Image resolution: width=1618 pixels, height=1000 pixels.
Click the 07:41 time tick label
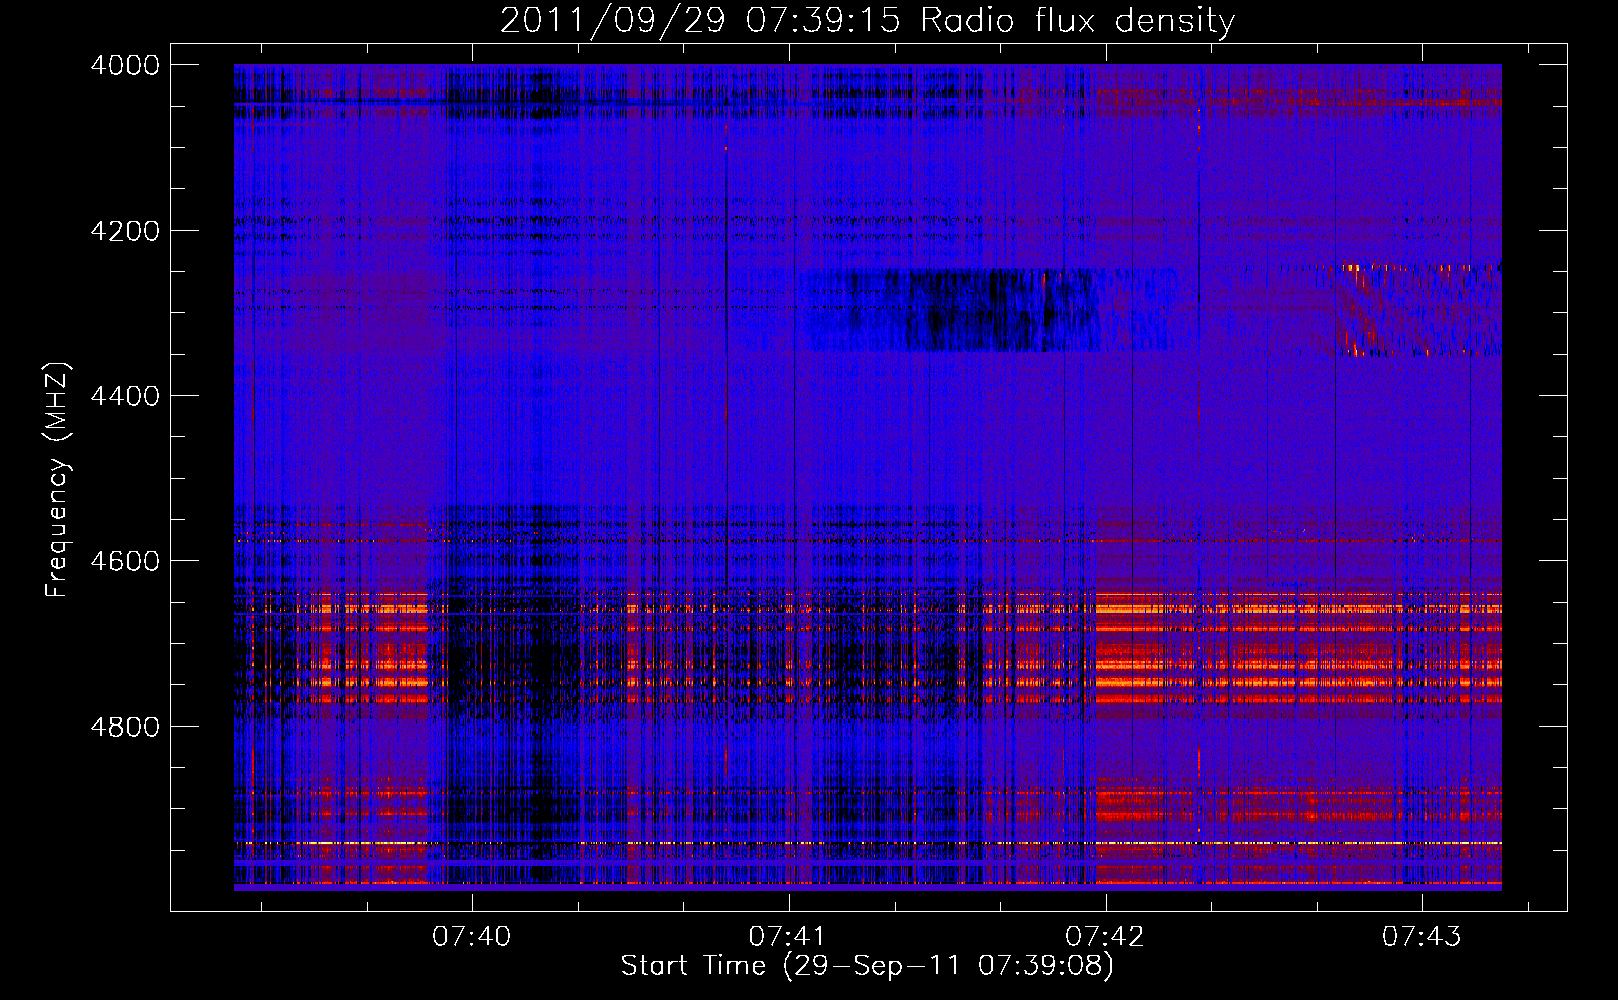coord(788,936)
